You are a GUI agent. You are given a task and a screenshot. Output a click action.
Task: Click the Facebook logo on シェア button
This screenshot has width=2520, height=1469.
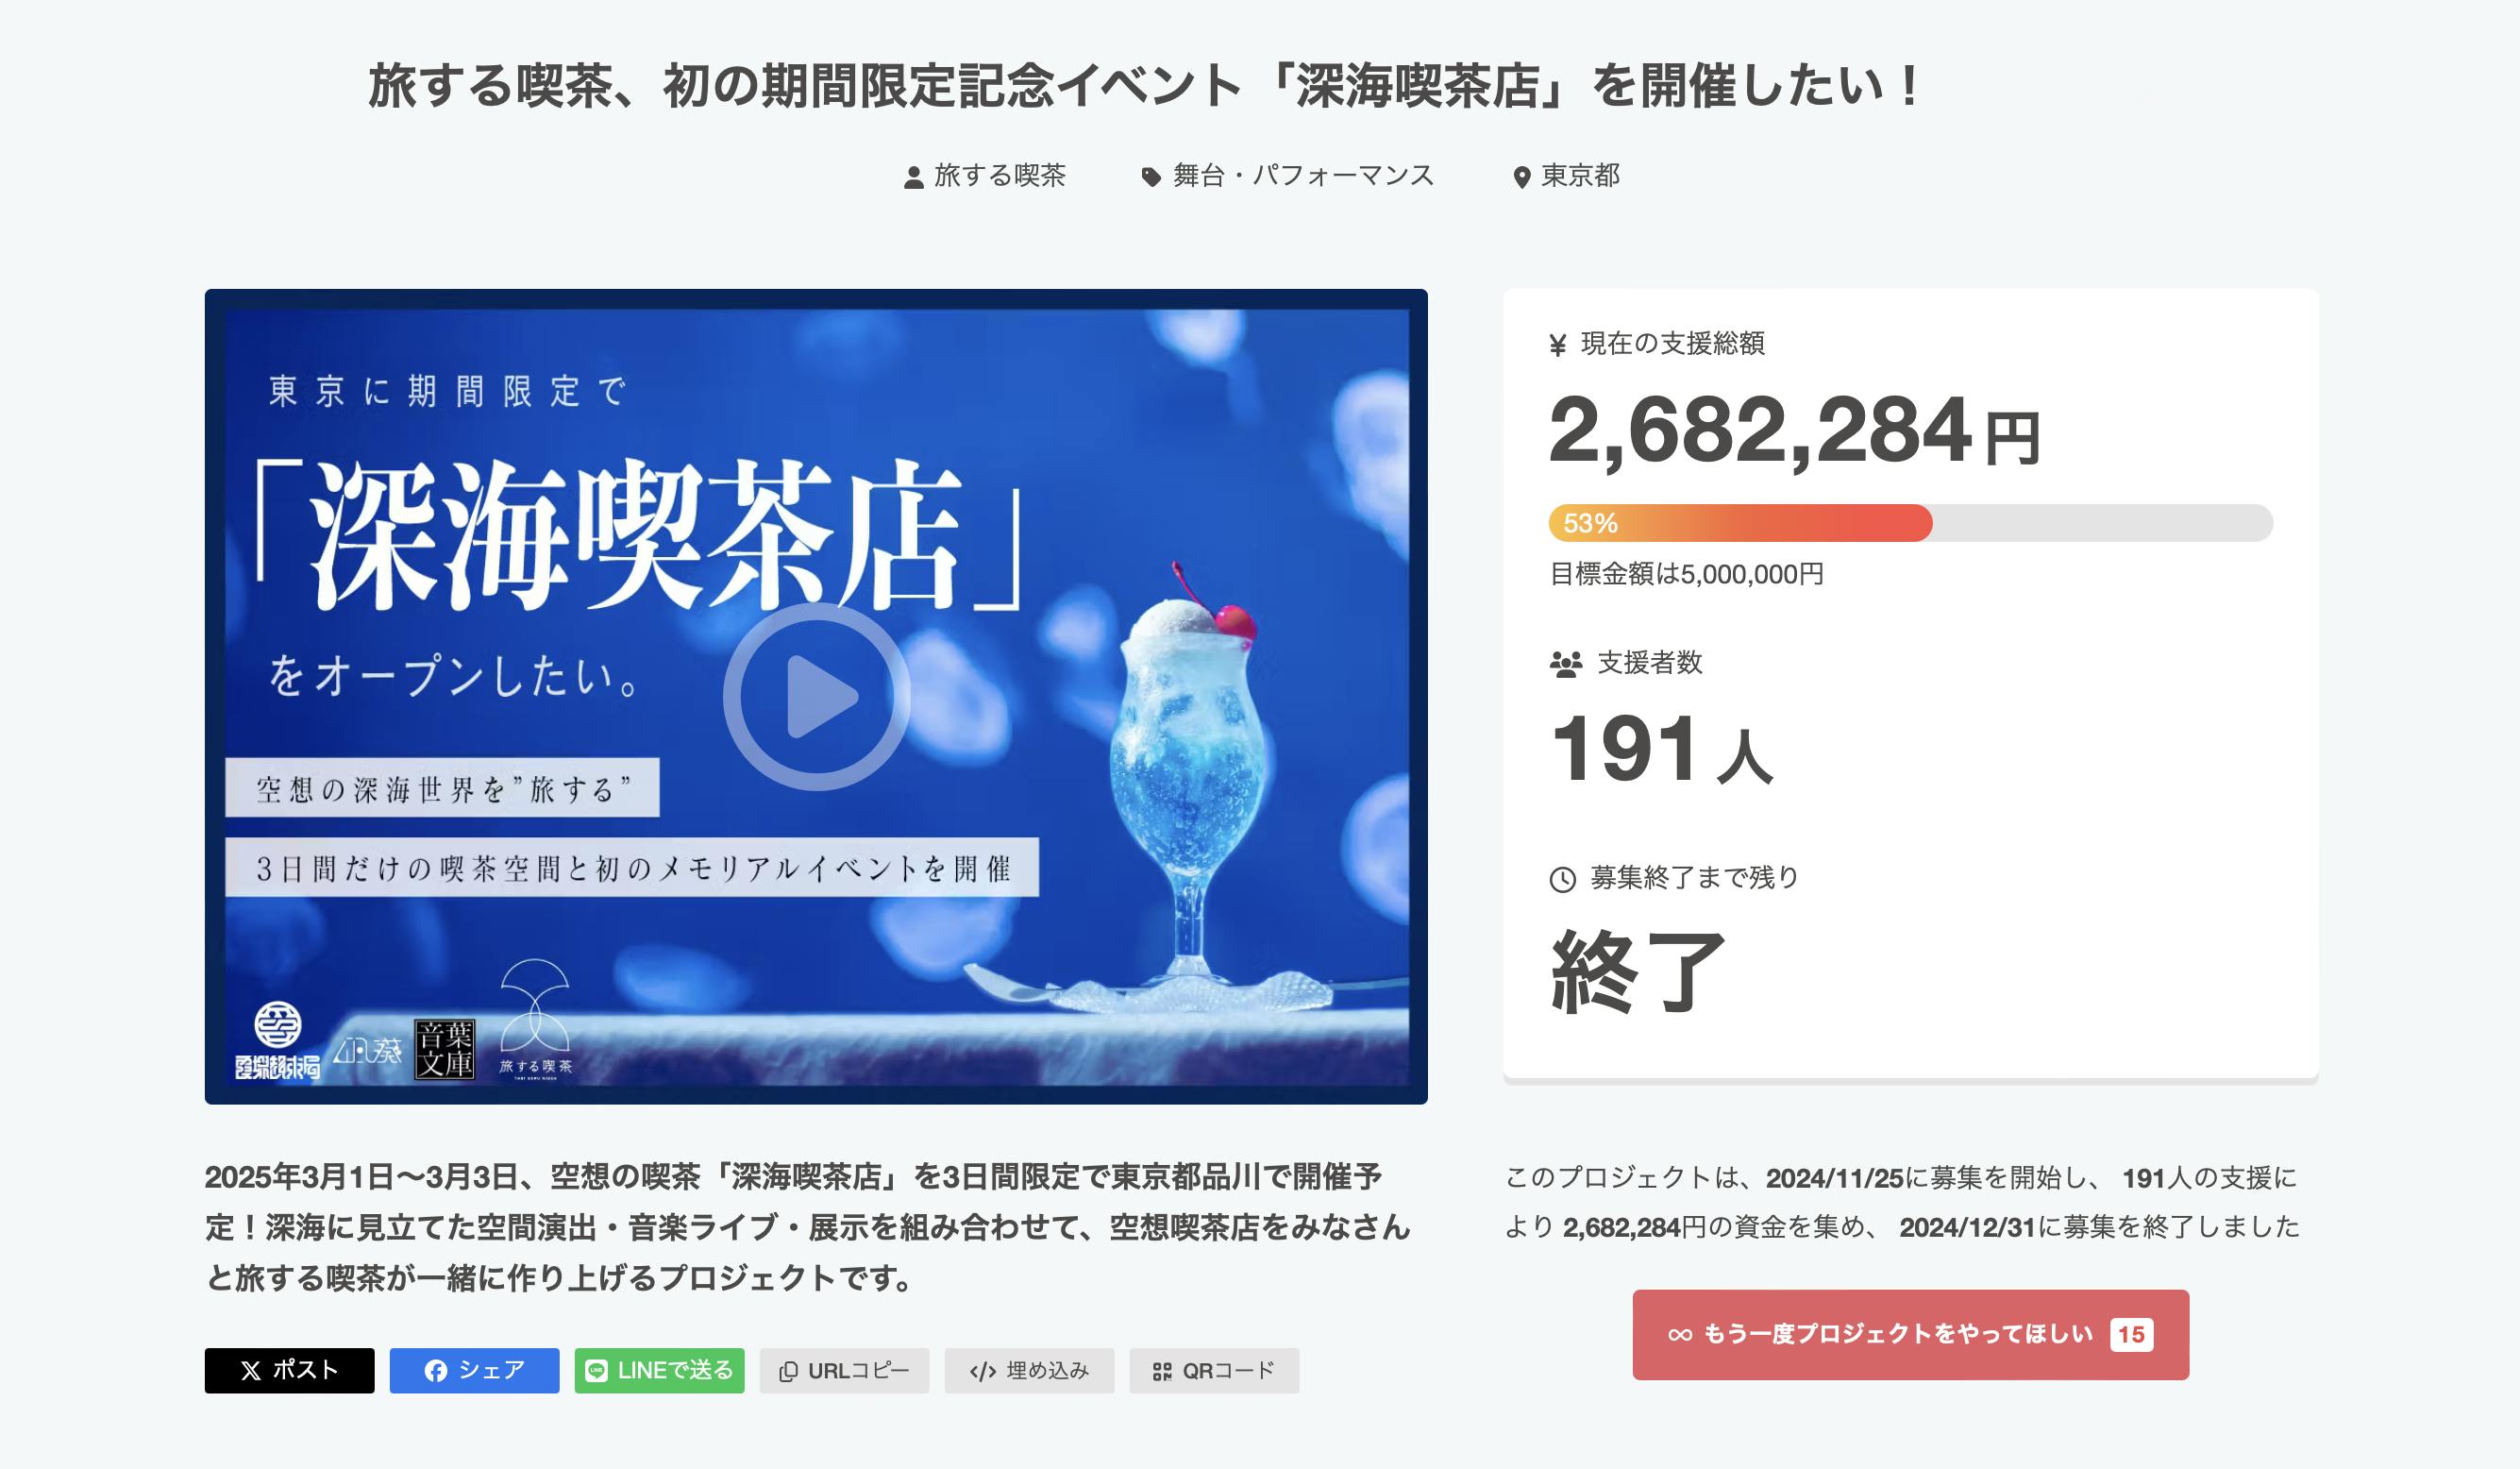coord(435,1371)
